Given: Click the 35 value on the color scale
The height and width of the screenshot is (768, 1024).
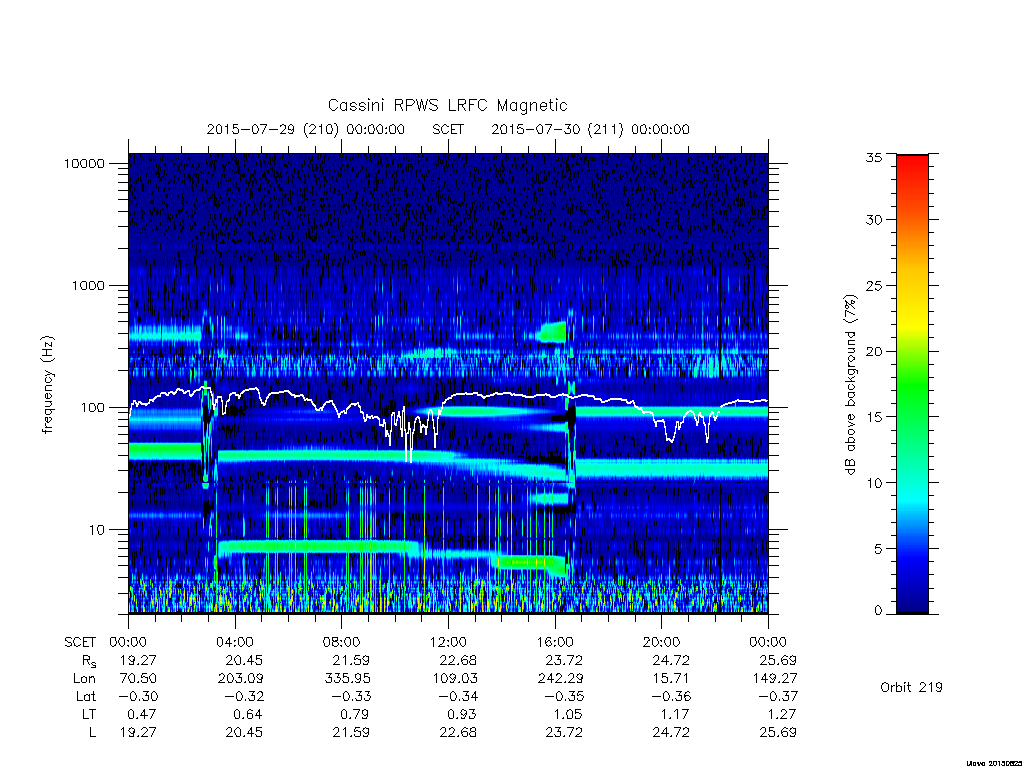Looking at the screenshot, I should pyautogui.click(x=873, y=157).
